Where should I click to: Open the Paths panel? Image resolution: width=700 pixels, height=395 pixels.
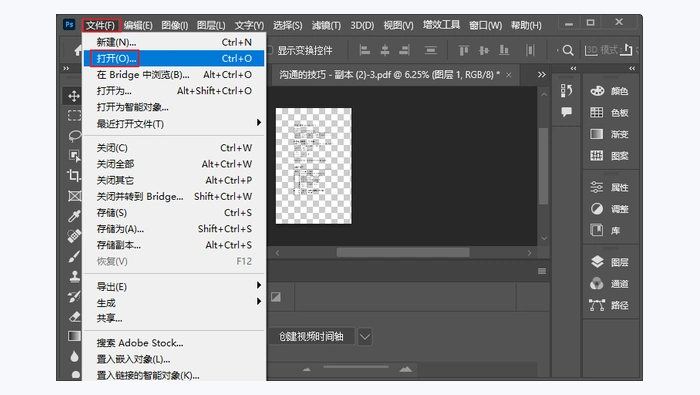(x=609, y=305)
